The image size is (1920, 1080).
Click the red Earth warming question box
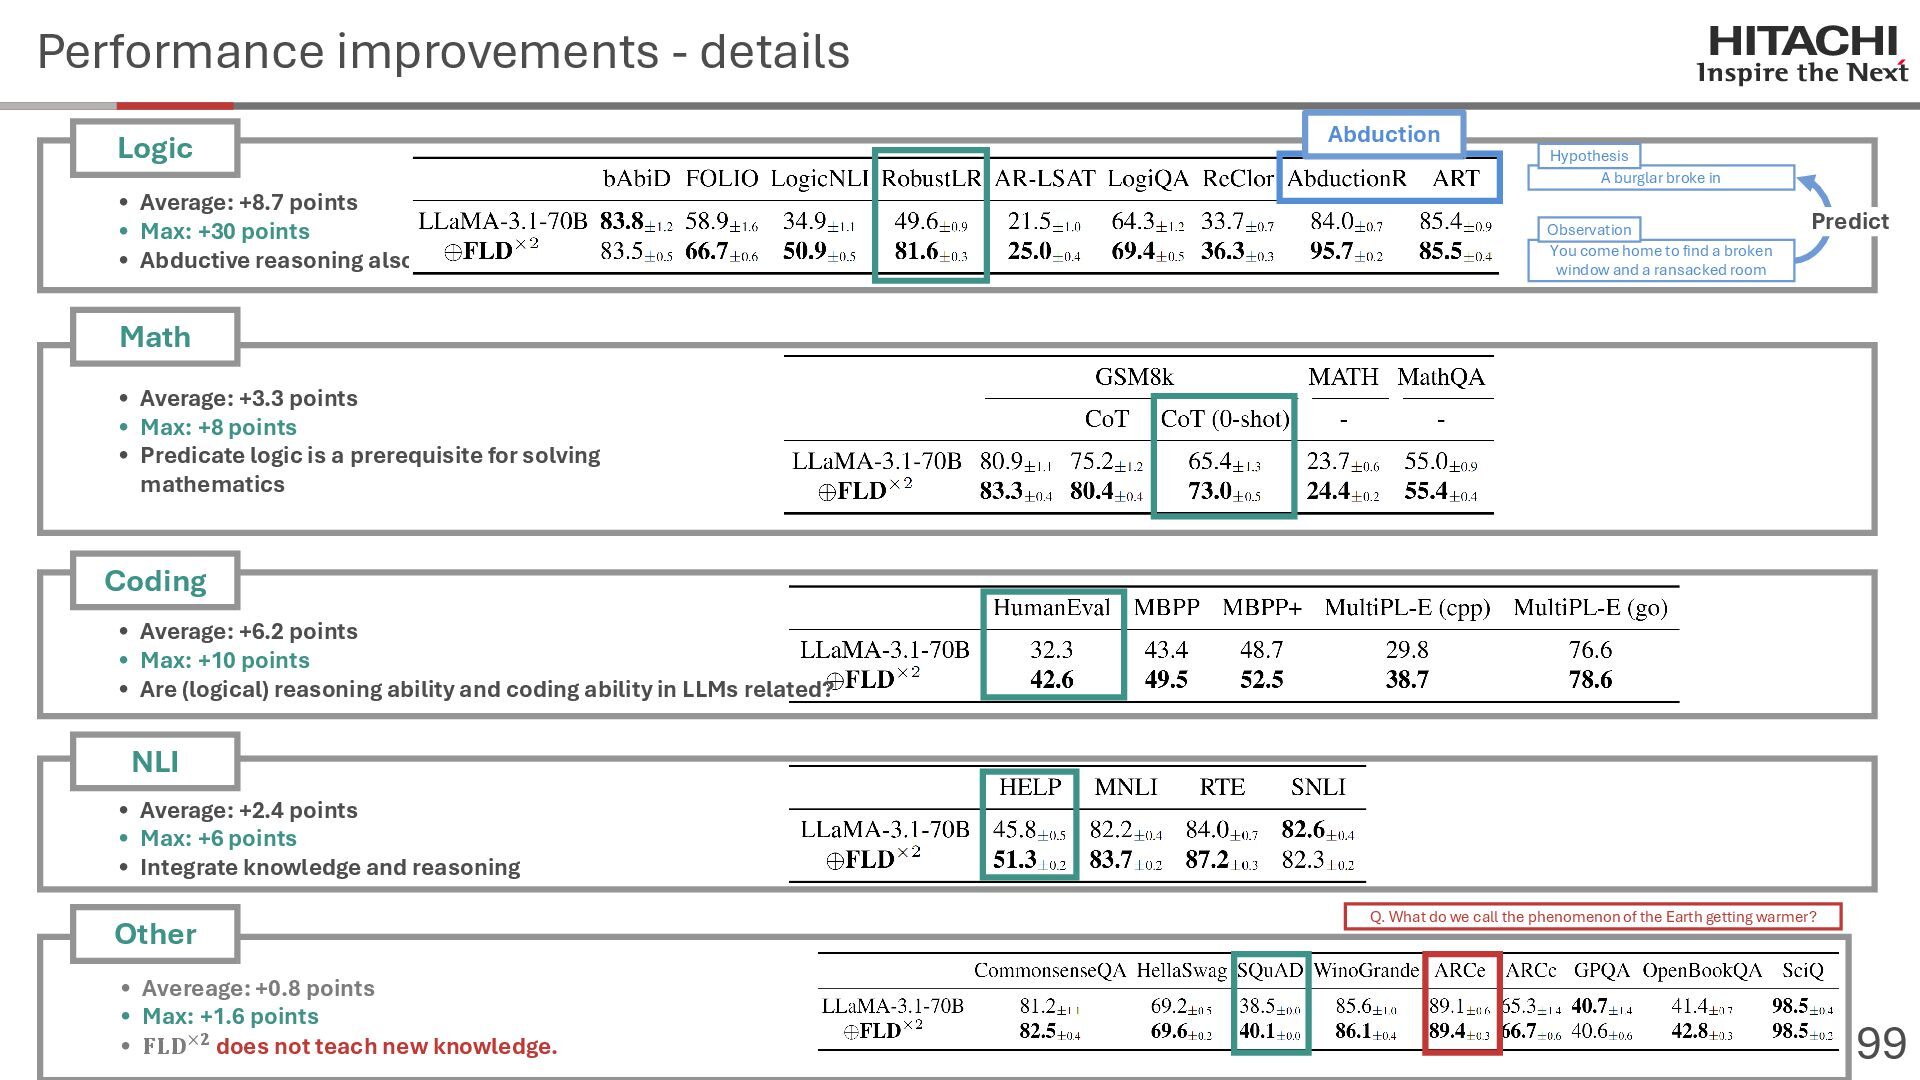[x=1592, y=917]
